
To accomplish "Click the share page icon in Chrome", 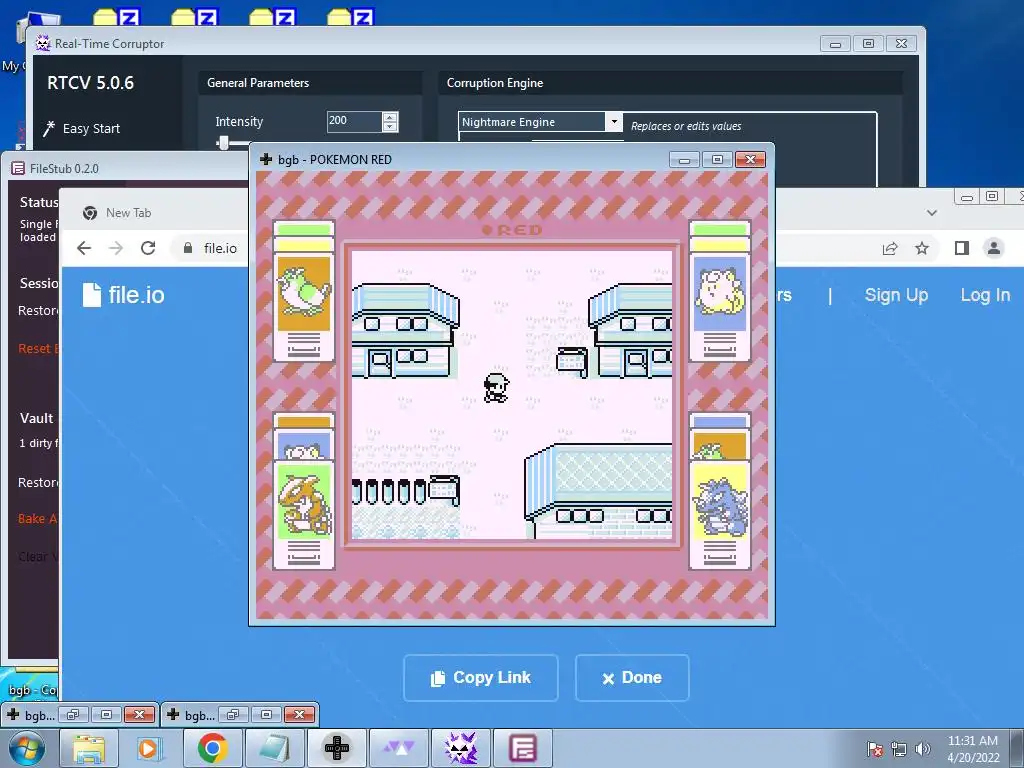I will [889, 248].
